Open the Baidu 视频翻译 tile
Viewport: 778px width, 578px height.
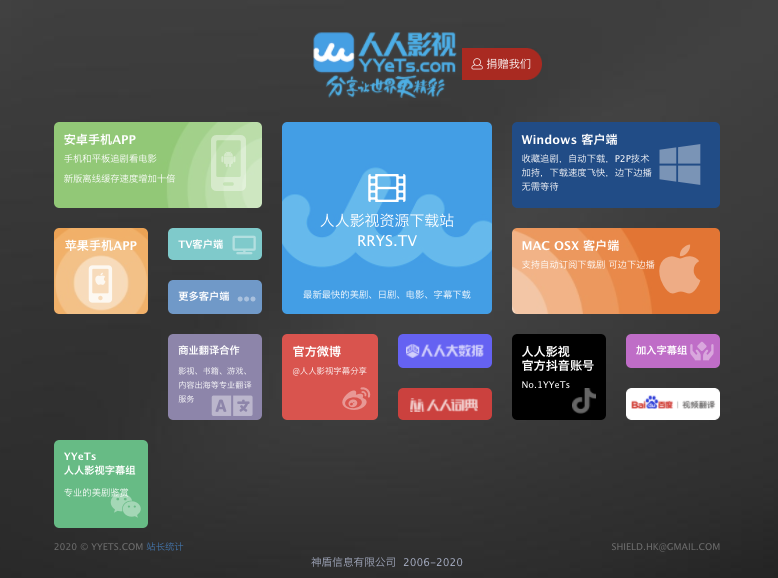(673, 404)
